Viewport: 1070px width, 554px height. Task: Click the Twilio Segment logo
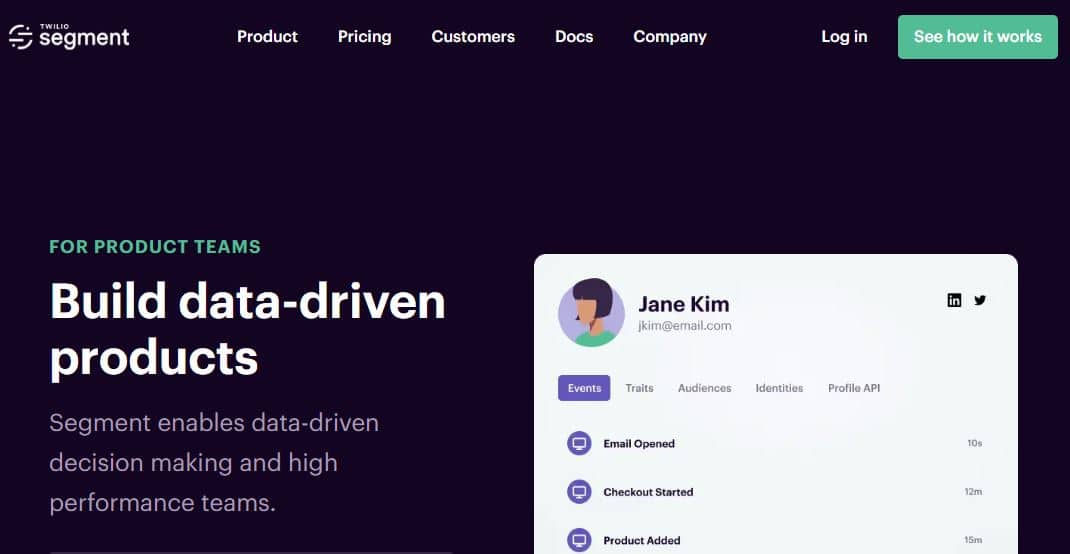coord(69,36)
